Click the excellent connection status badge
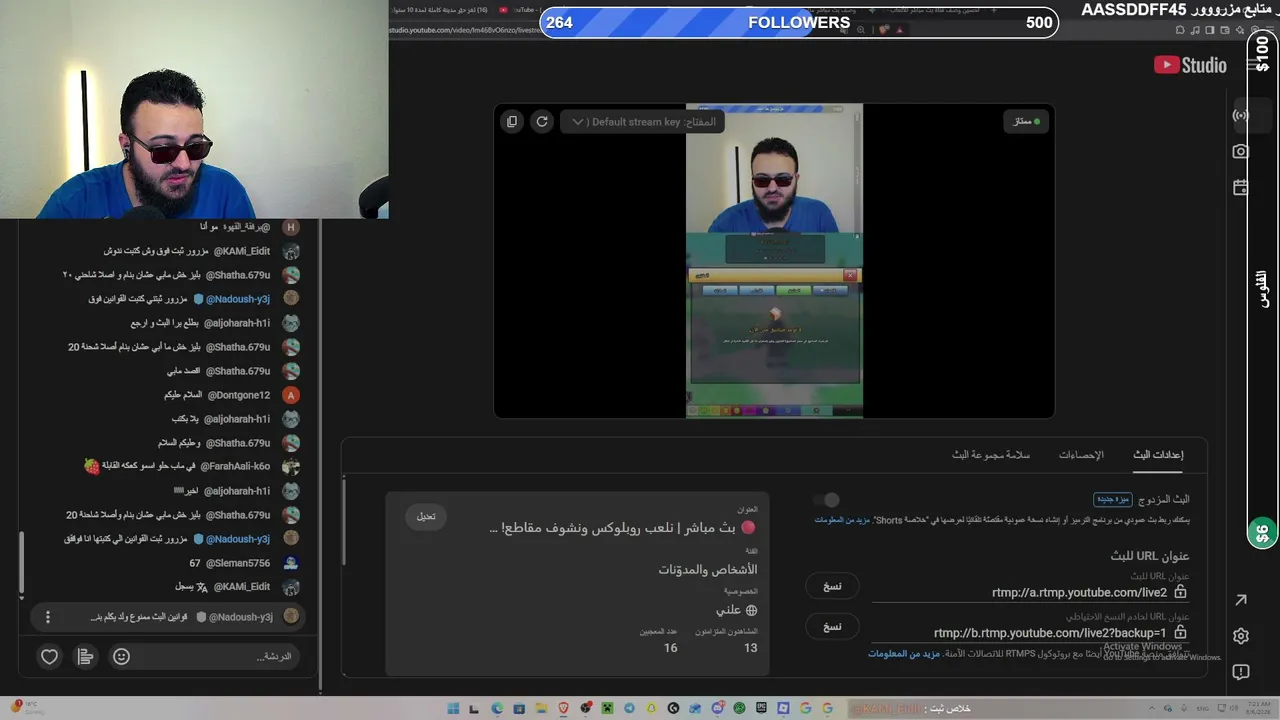 [1026, 122]
